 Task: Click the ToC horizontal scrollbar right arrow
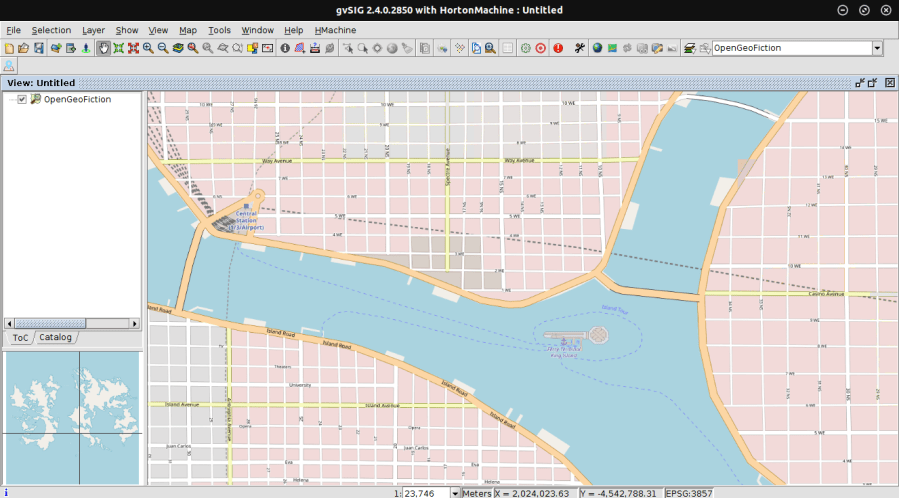133,324
